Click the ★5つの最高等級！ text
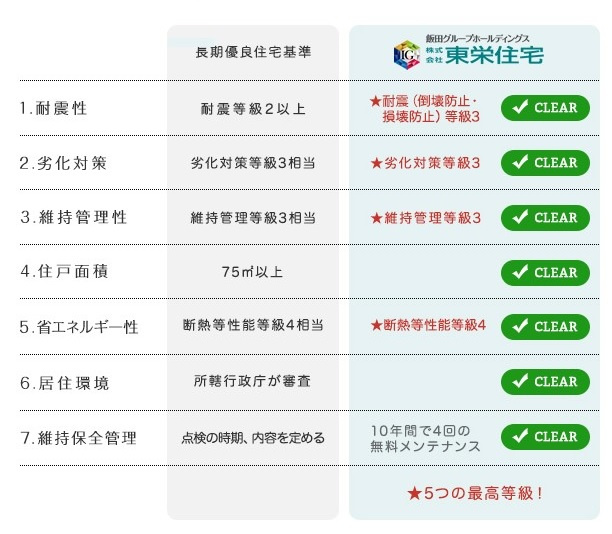This screenshot has width=612, height=534. 475,493
